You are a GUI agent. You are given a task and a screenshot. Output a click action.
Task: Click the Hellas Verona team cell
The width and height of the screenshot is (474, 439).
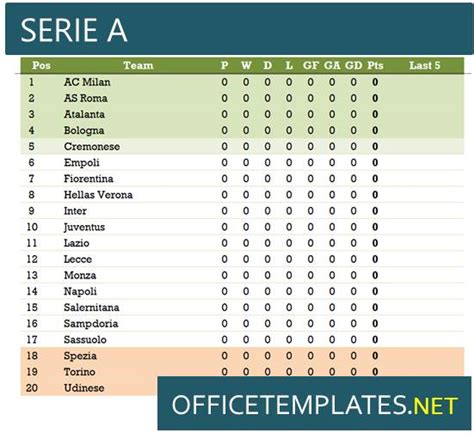point(98,195)
